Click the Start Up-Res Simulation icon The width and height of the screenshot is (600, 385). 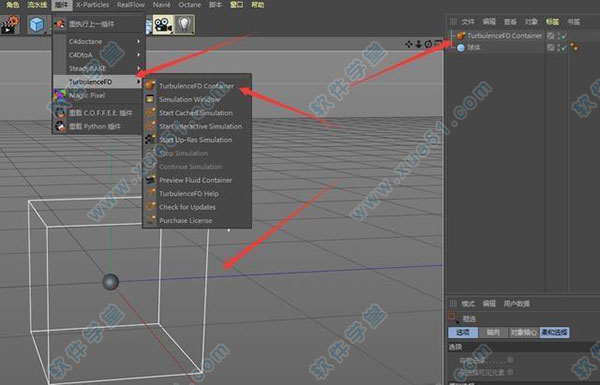coord(150,140)
